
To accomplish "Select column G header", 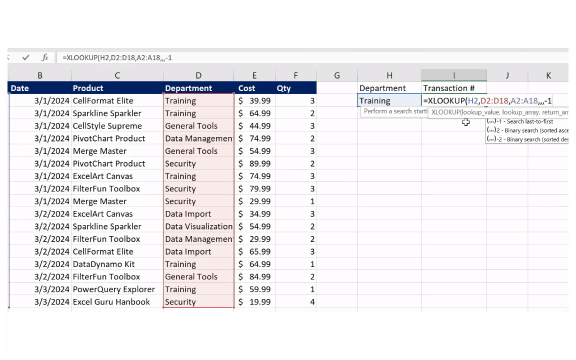I will click(337, 75).
